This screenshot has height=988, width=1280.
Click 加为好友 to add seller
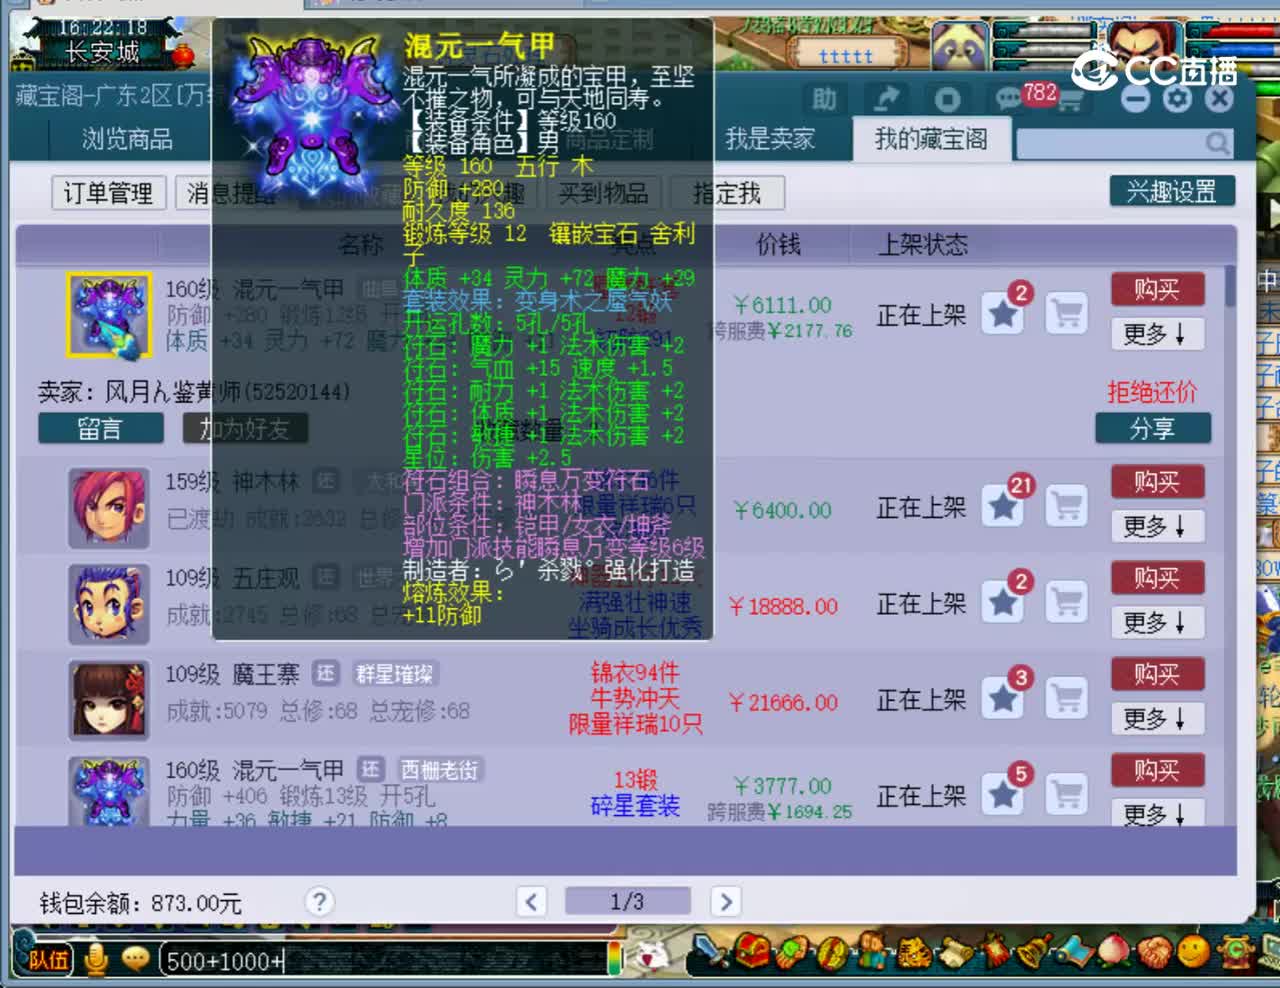pos(245,429)
